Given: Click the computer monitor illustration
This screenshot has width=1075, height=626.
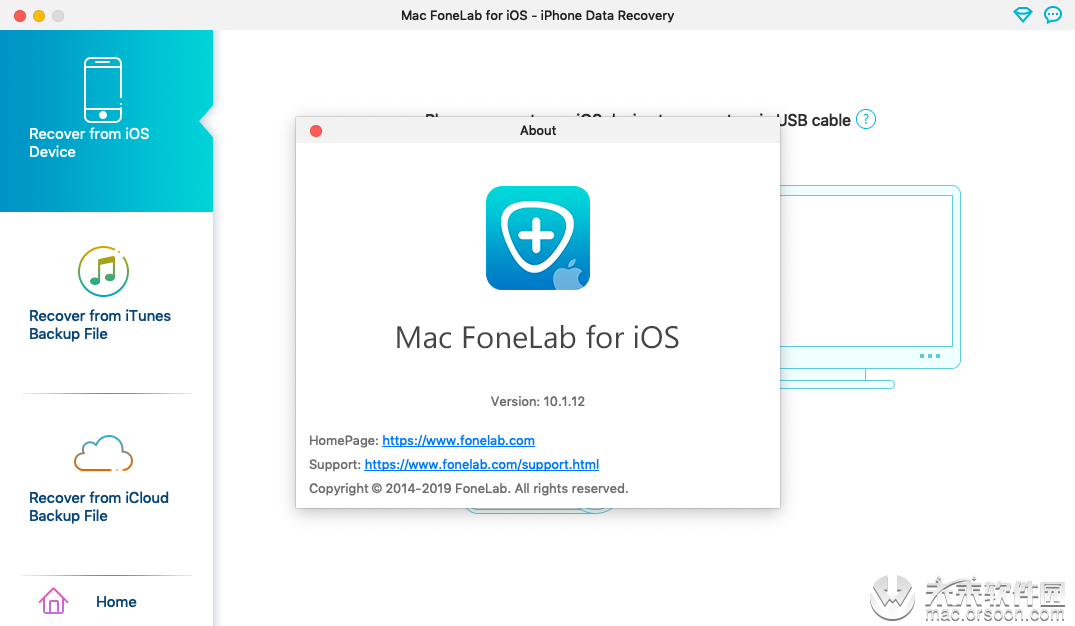Looking at the screenshot, I should point(870,287).
